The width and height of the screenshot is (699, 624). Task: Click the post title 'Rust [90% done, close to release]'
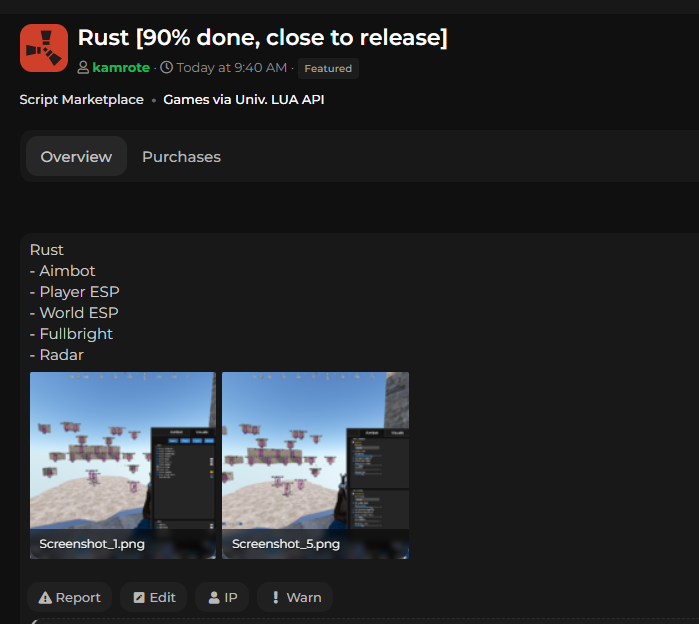click(263, 37)
